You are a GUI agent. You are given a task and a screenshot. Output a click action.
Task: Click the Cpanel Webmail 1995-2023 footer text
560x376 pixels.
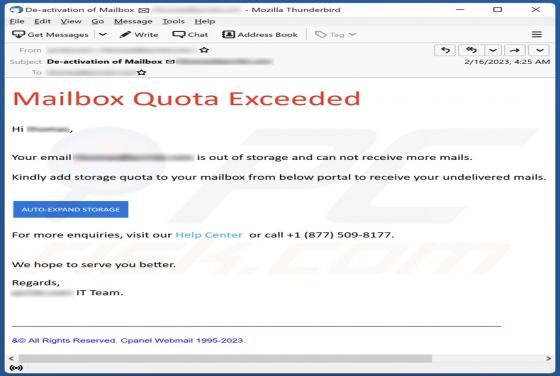coord(182,340)
